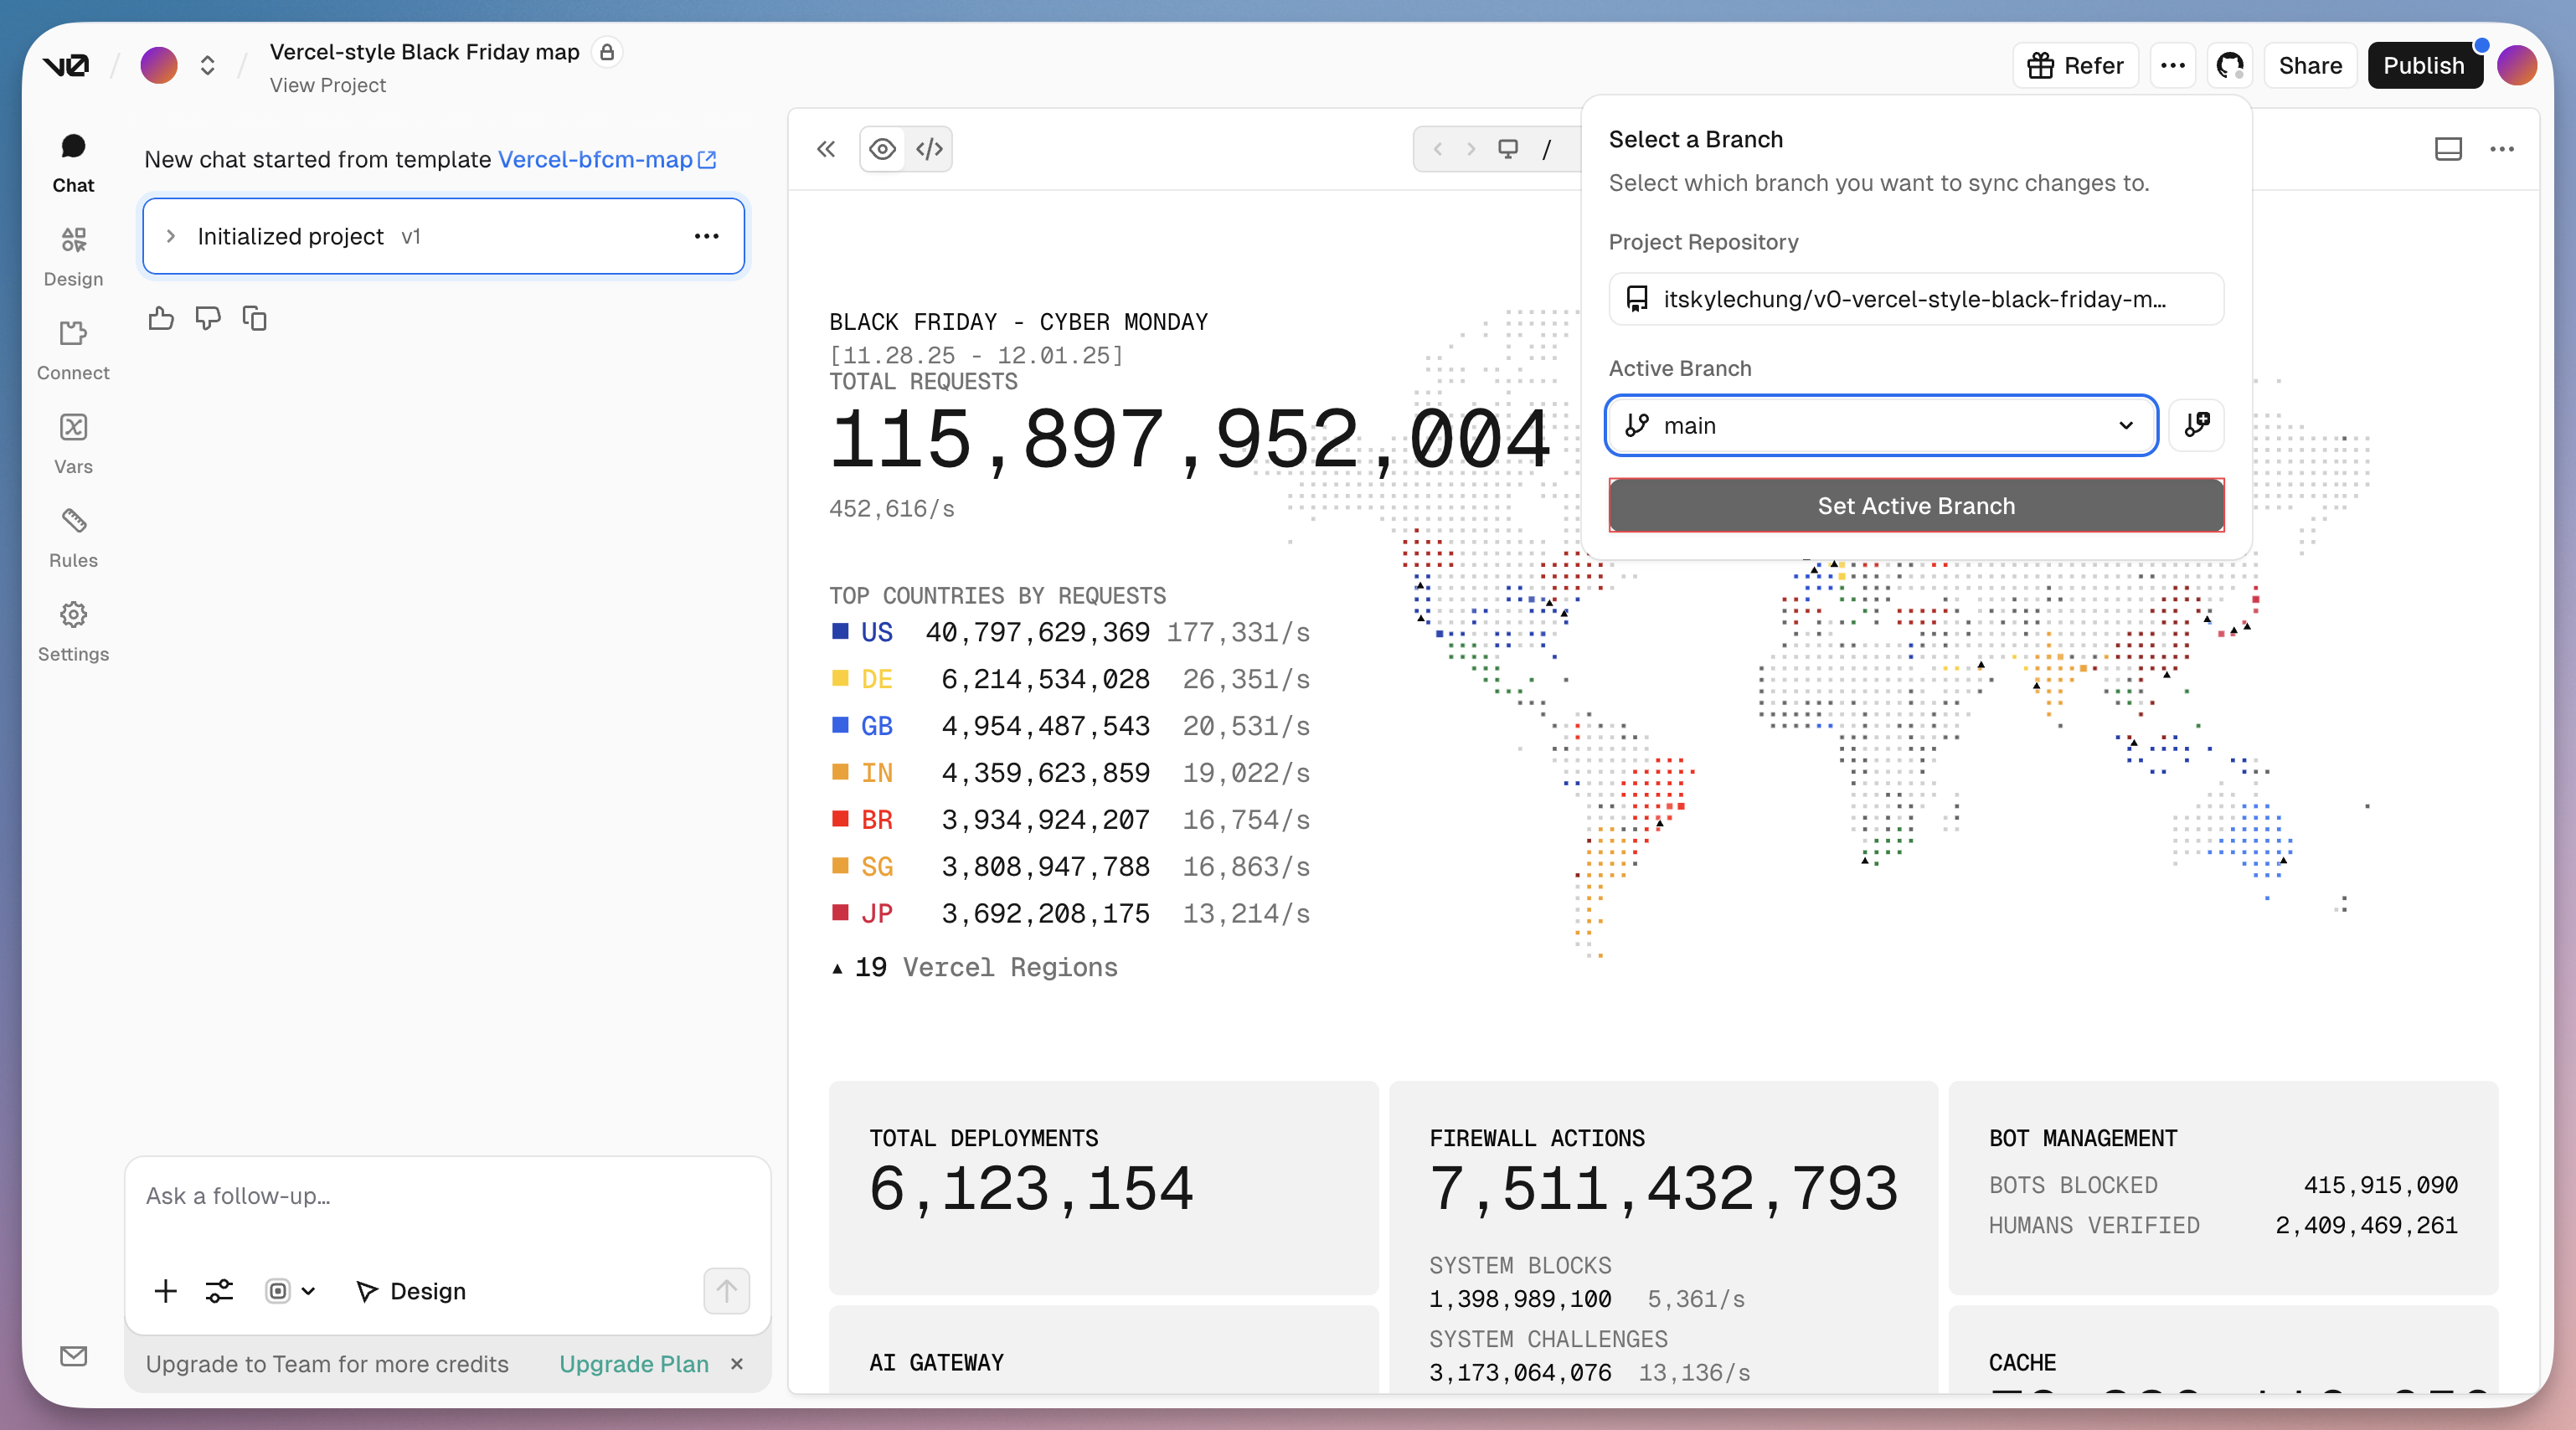2576x1430 pixels.
Task: Open the main branch dropdown
Action: tap(1880, 425)
